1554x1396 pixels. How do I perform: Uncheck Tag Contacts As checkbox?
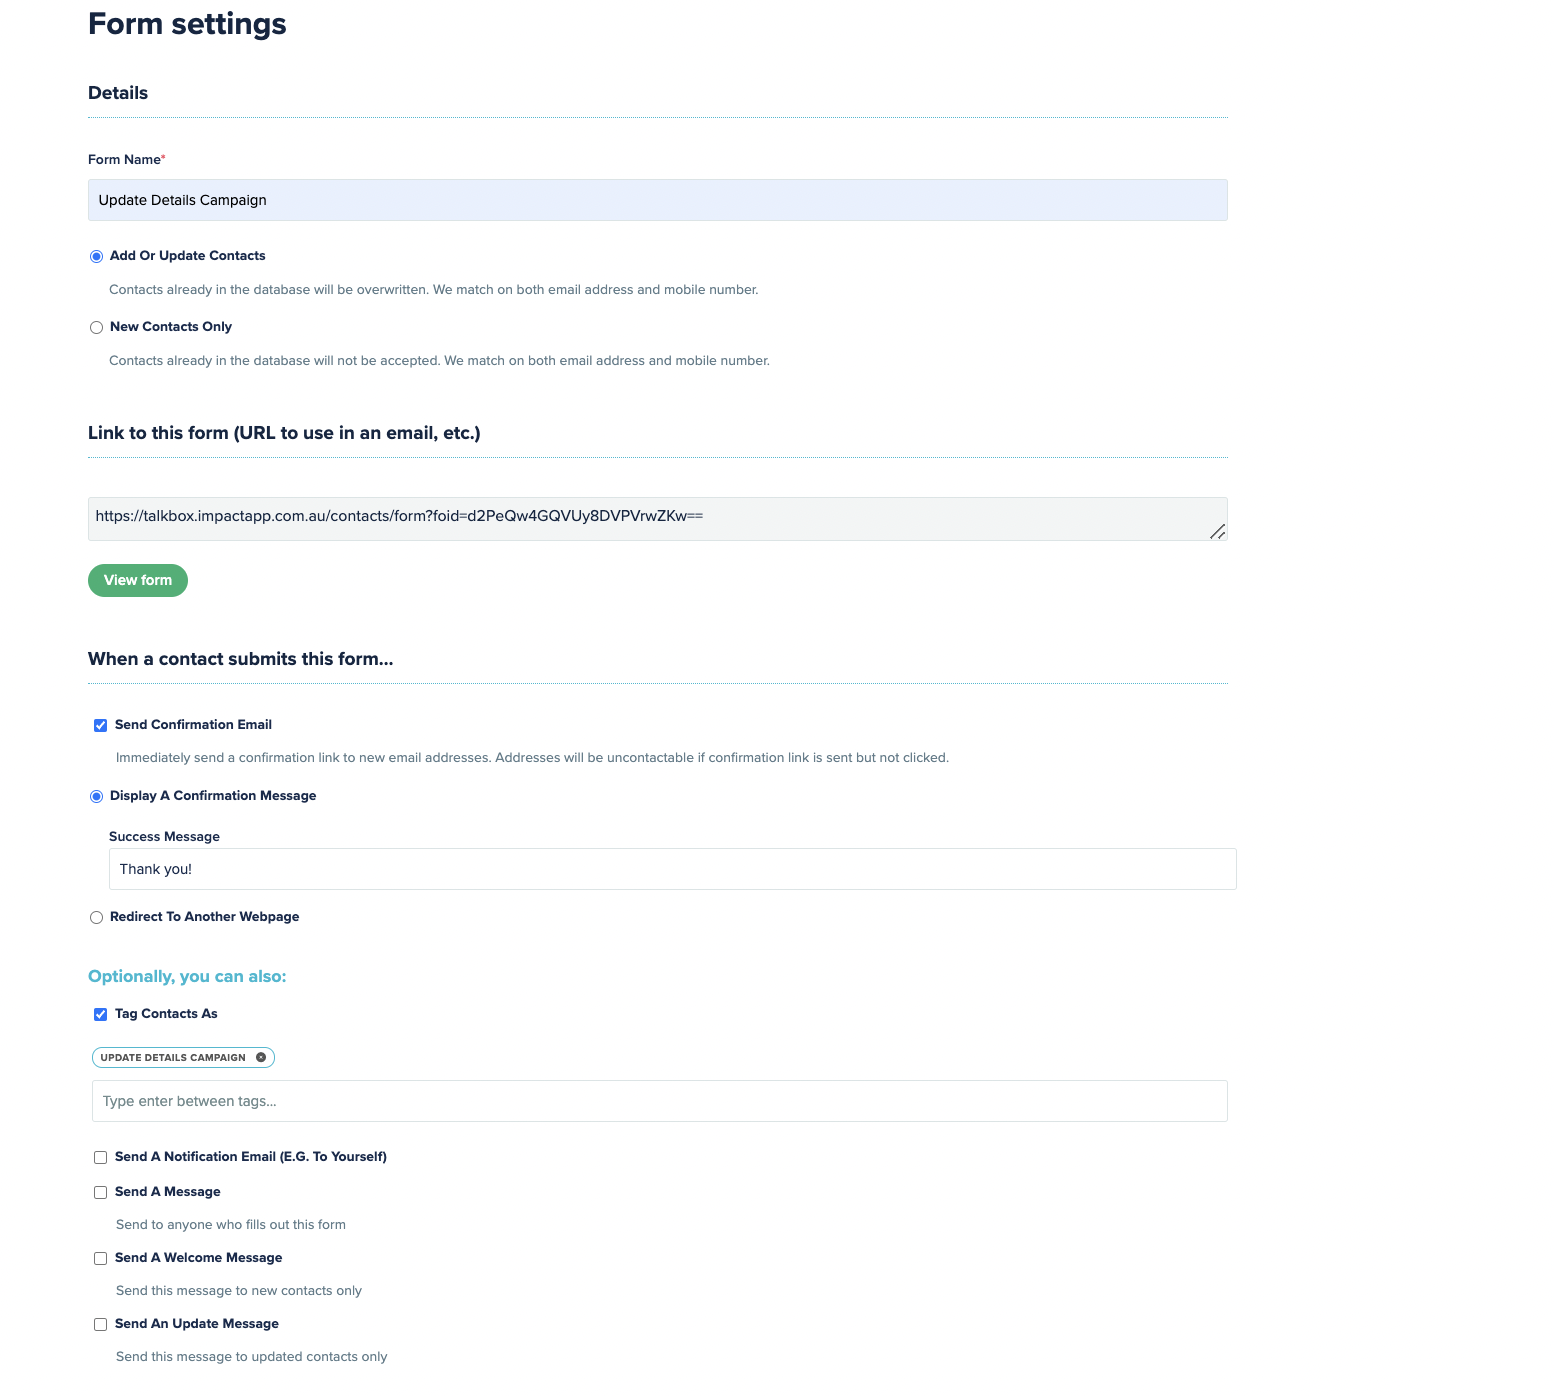tap(101, 1015)
